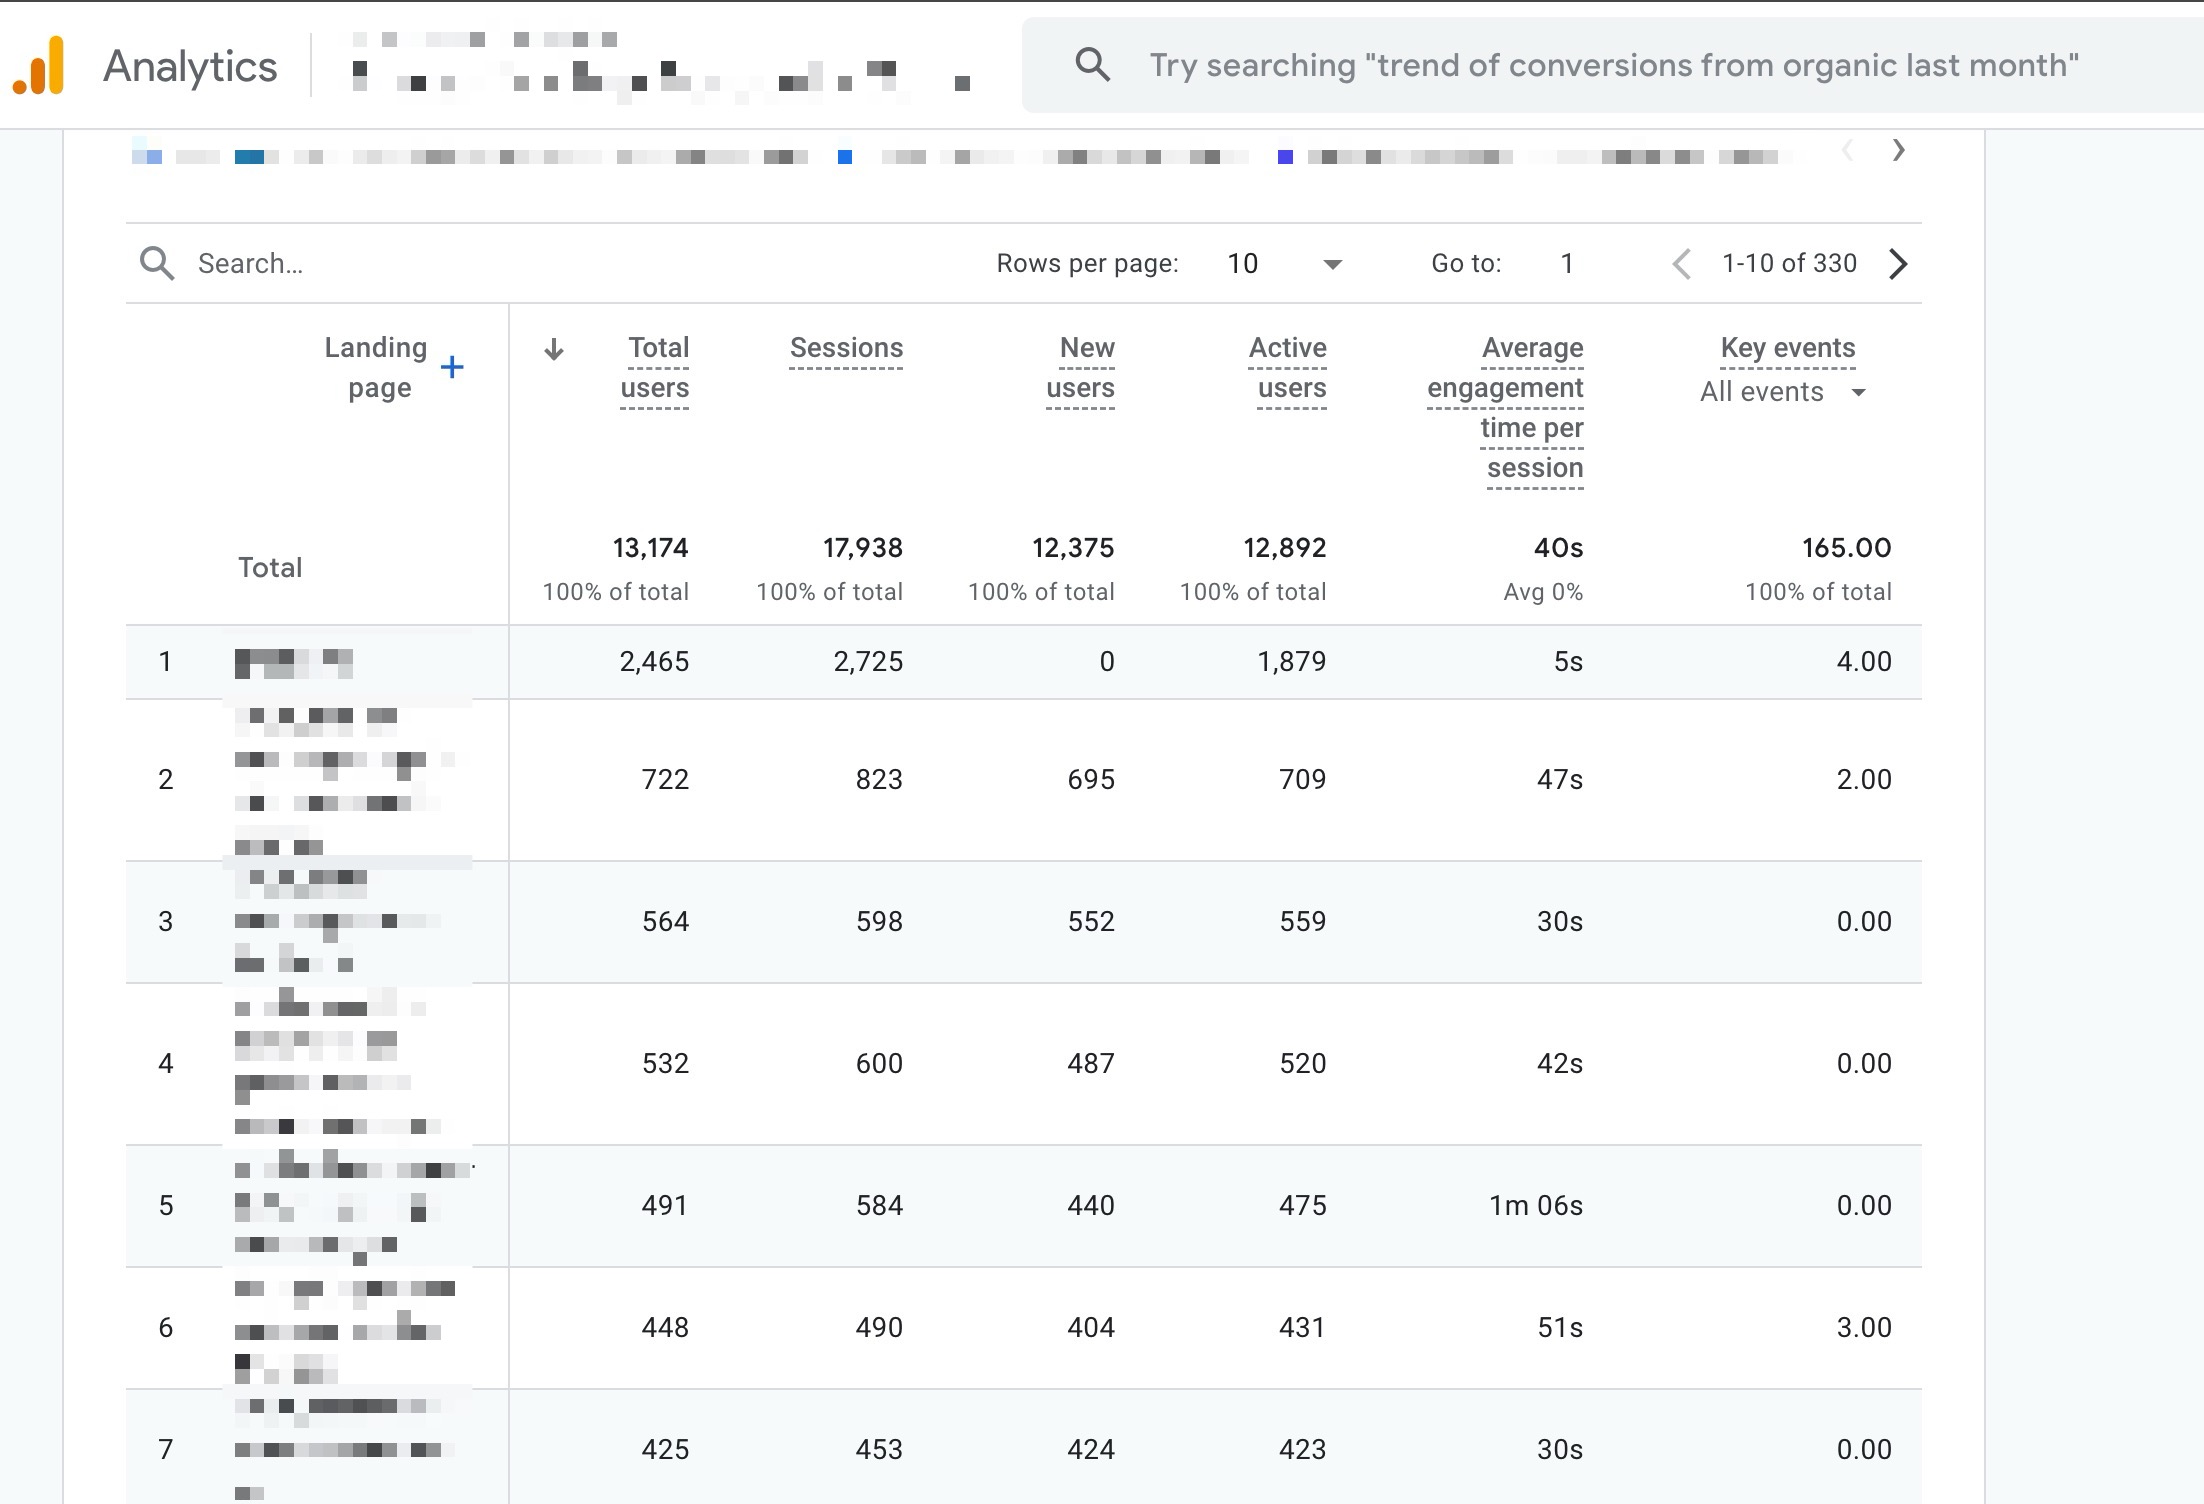Click row number 1 in the table
The image size is (2204, 1504).
tap(165, 662)
